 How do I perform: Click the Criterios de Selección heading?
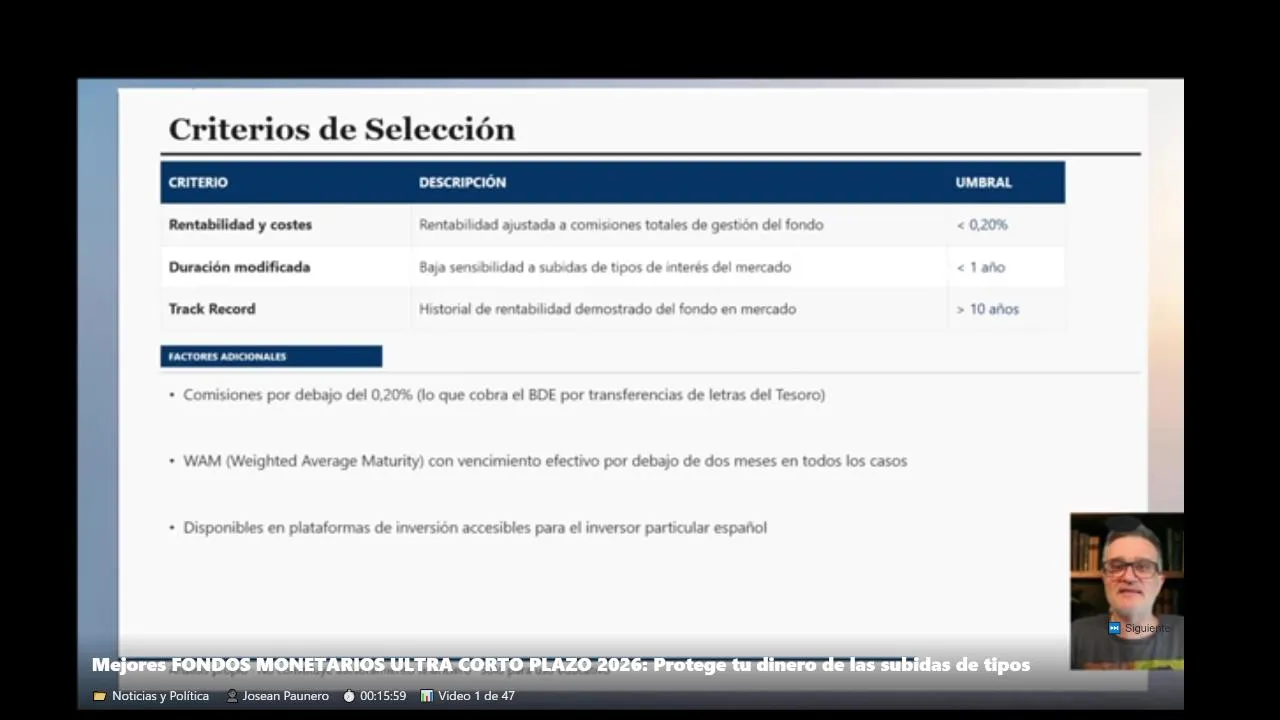coord(342,129)
